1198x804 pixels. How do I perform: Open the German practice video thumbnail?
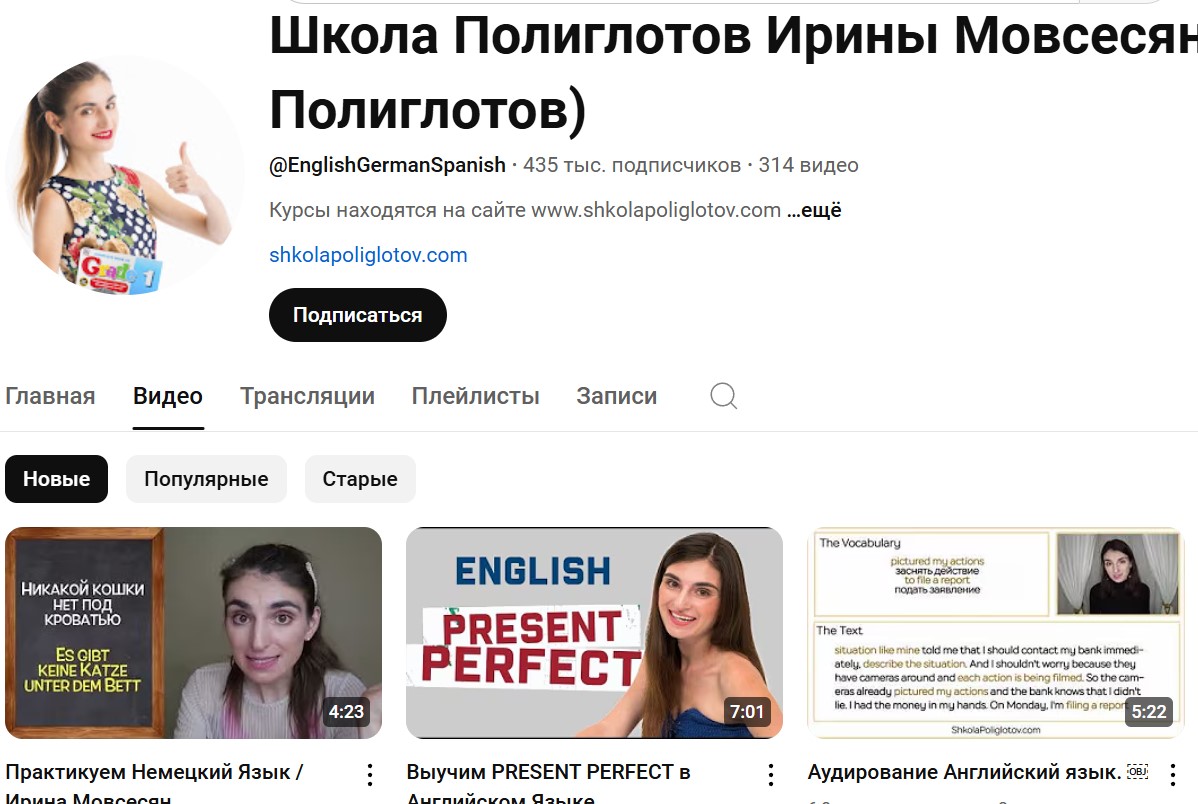click(x=193, y=633)
